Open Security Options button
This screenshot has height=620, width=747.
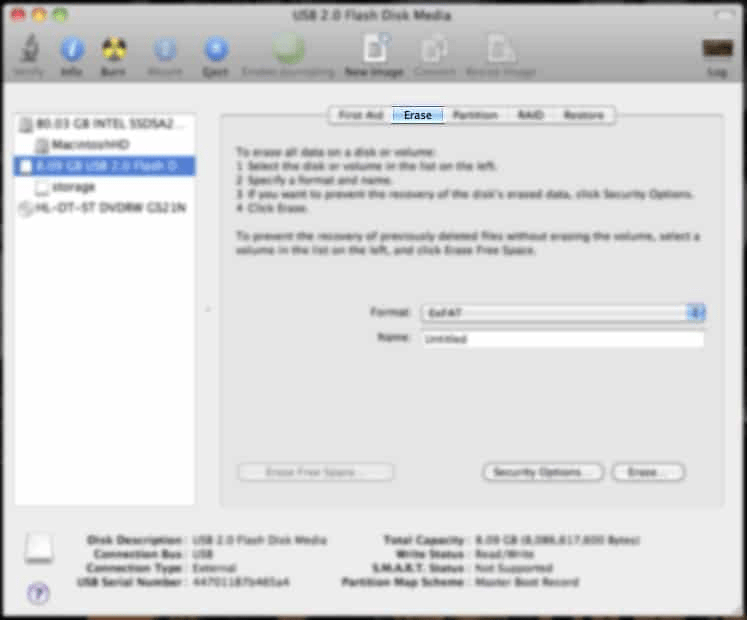(x=543, y=472)
